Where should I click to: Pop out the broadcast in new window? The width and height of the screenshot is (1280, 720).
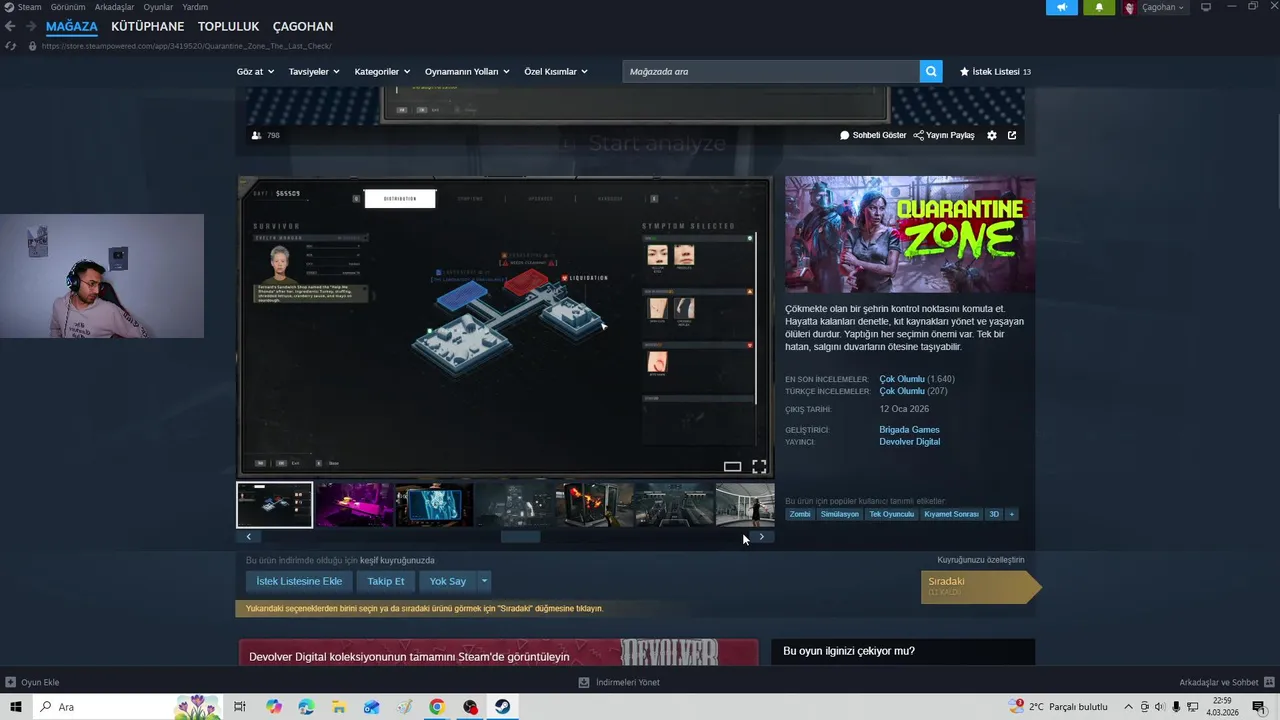[x=1012, y=135]
